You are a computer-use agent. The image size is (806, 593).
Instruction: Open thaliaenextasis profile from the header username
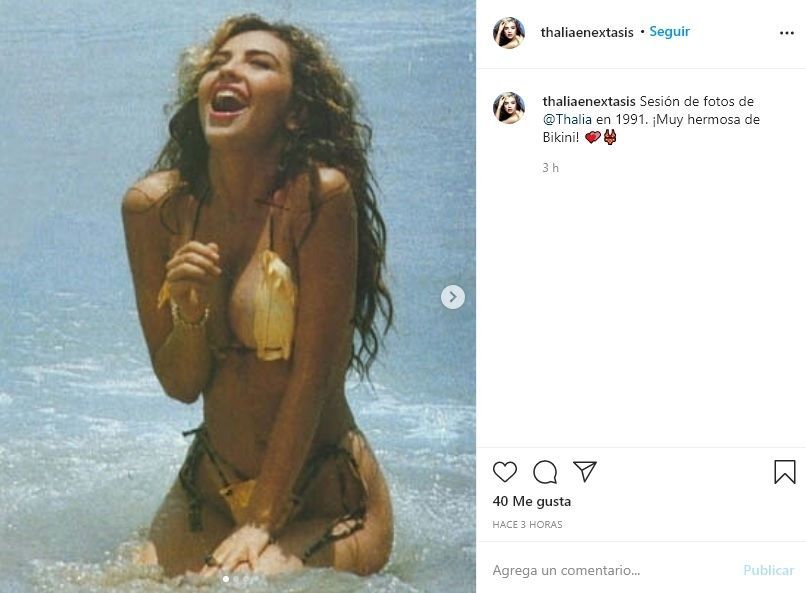coord(587,32)
